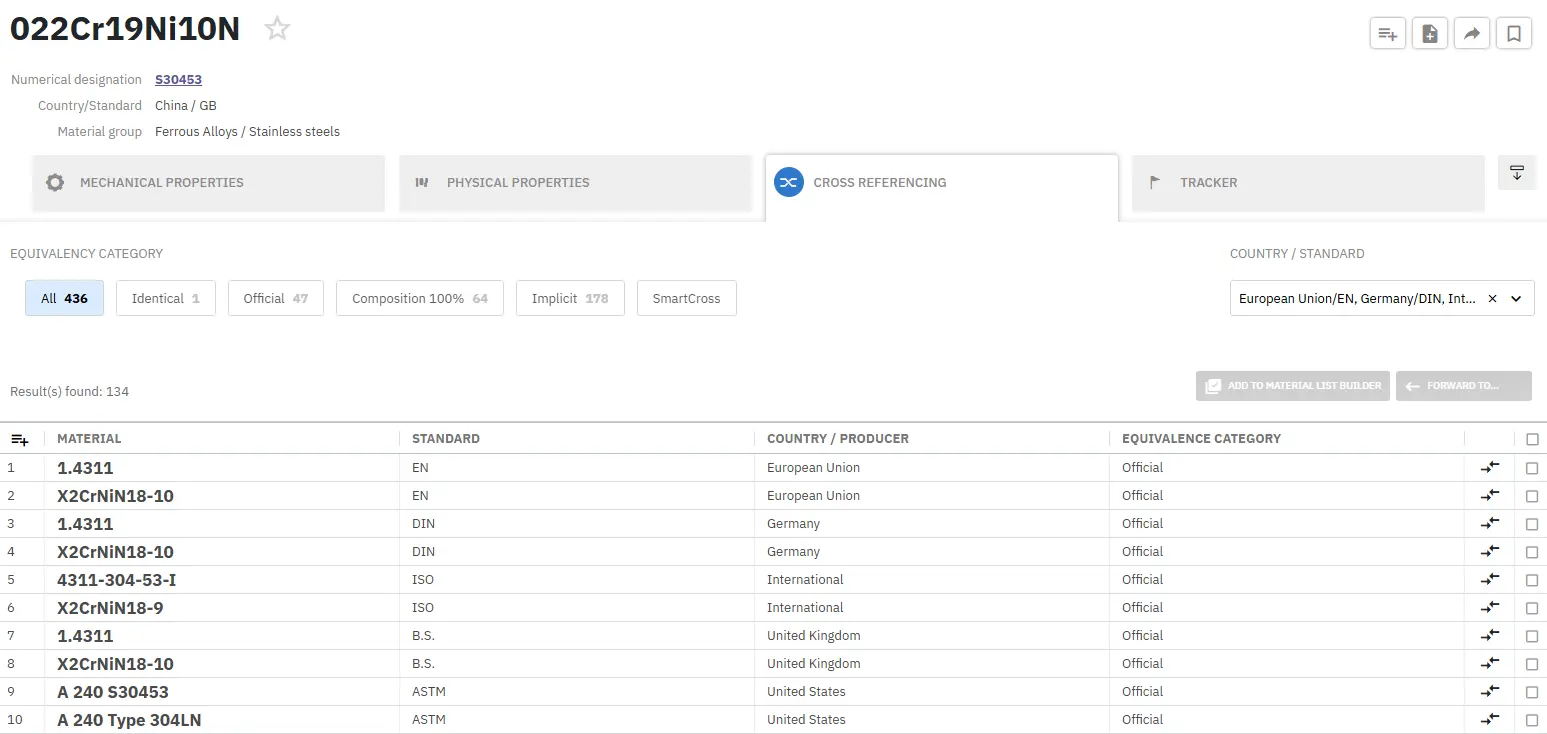Open the Mechanical Properties tab
This screenshot has width=1547, height=734.
(208, 183)
